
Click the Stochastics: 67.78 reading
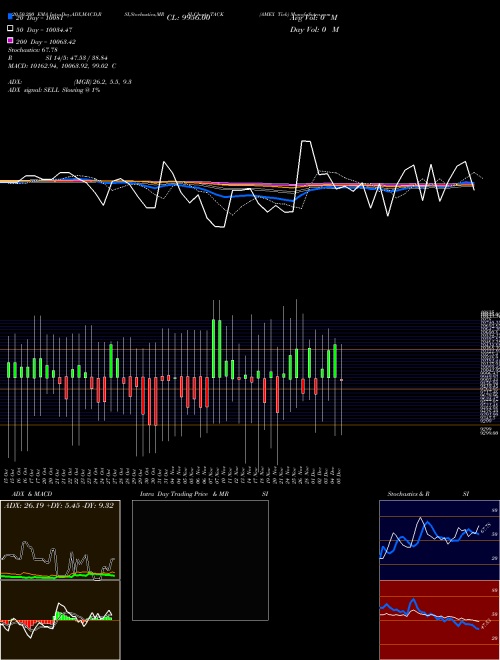[x=32, y=50]
